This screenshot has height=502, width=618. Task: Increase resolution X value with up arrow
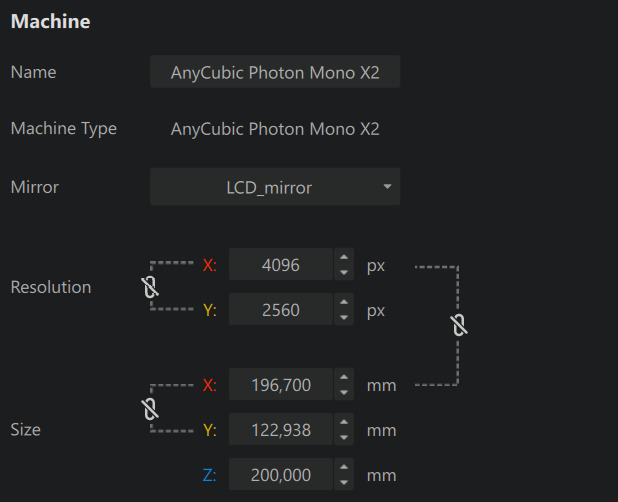344,259
